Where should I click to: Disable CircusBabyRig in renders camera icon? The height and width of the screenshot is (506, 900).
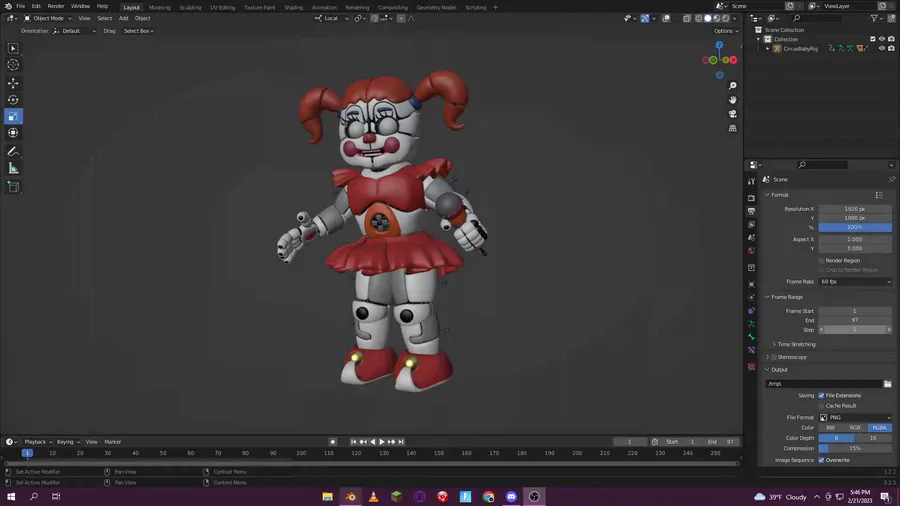pyautogui.click(x=891, y=49)
